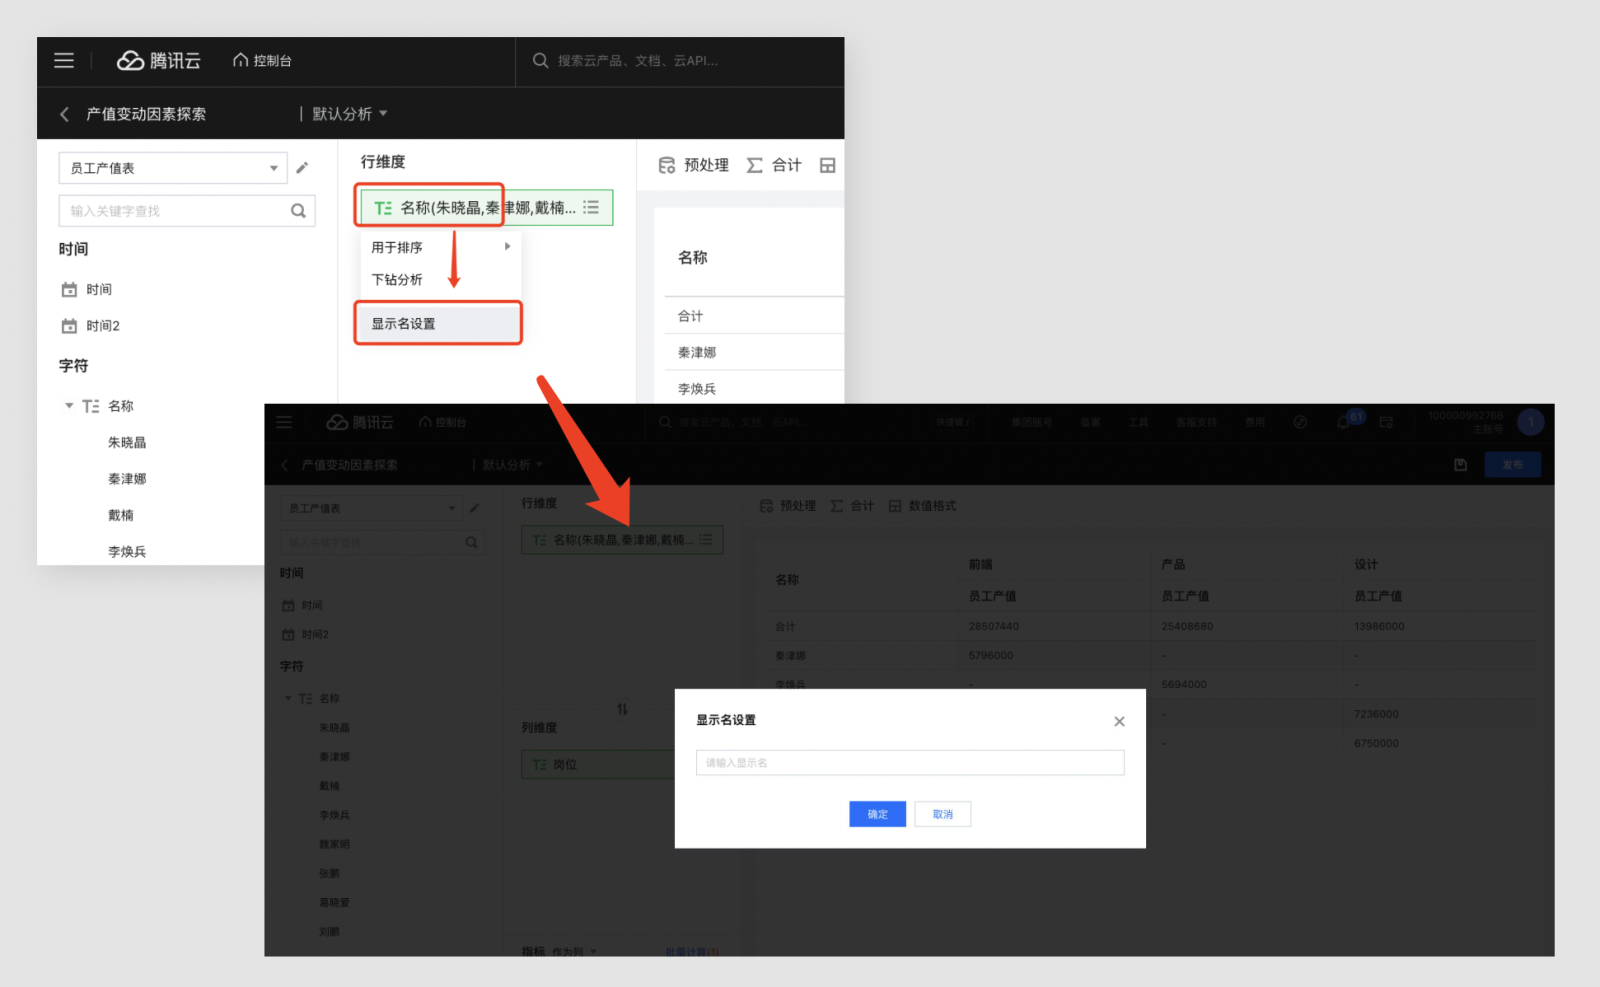1600x987 pixels.
Task: Click the list icon on the bright 名称 pill
Action: [x=592, y=208]
